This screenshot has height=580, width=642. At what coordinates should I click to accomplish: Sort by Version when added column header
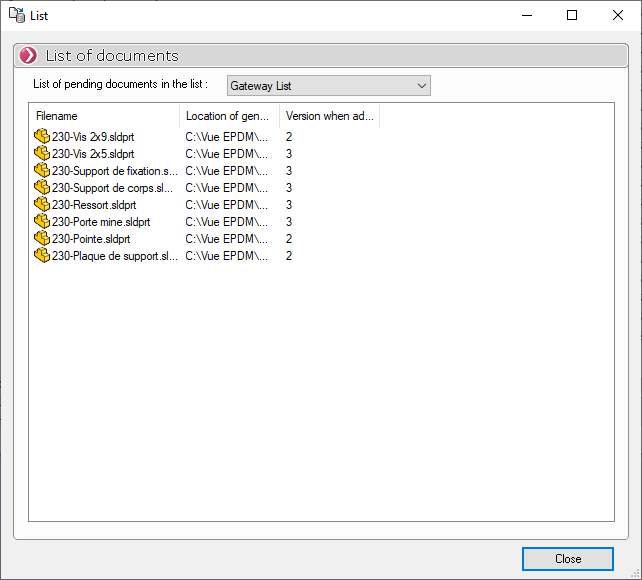(x=329, y=116)
